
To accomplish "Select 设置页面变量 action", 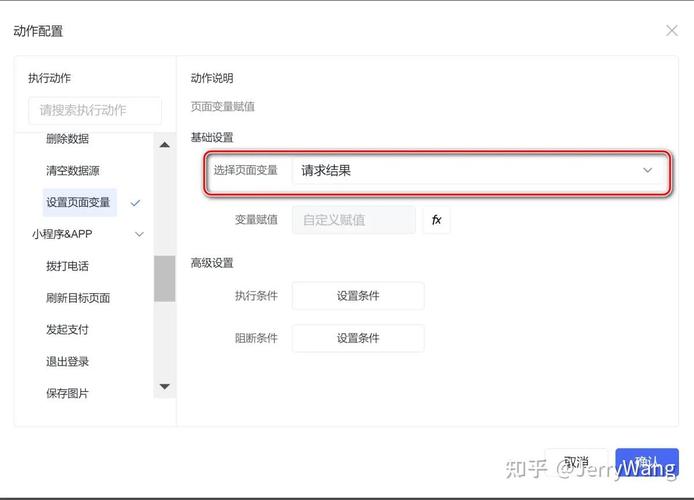I will coord(78,203).
